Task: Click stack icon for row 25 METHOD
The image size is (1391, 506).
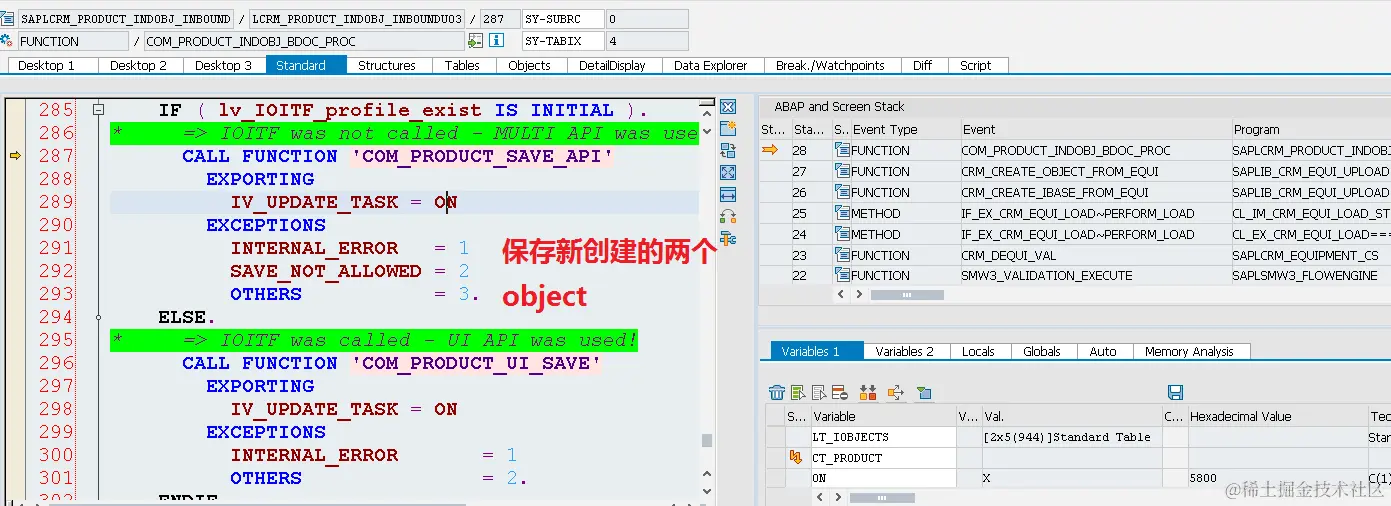Action: pyautogui.click(x=842, y=213)
